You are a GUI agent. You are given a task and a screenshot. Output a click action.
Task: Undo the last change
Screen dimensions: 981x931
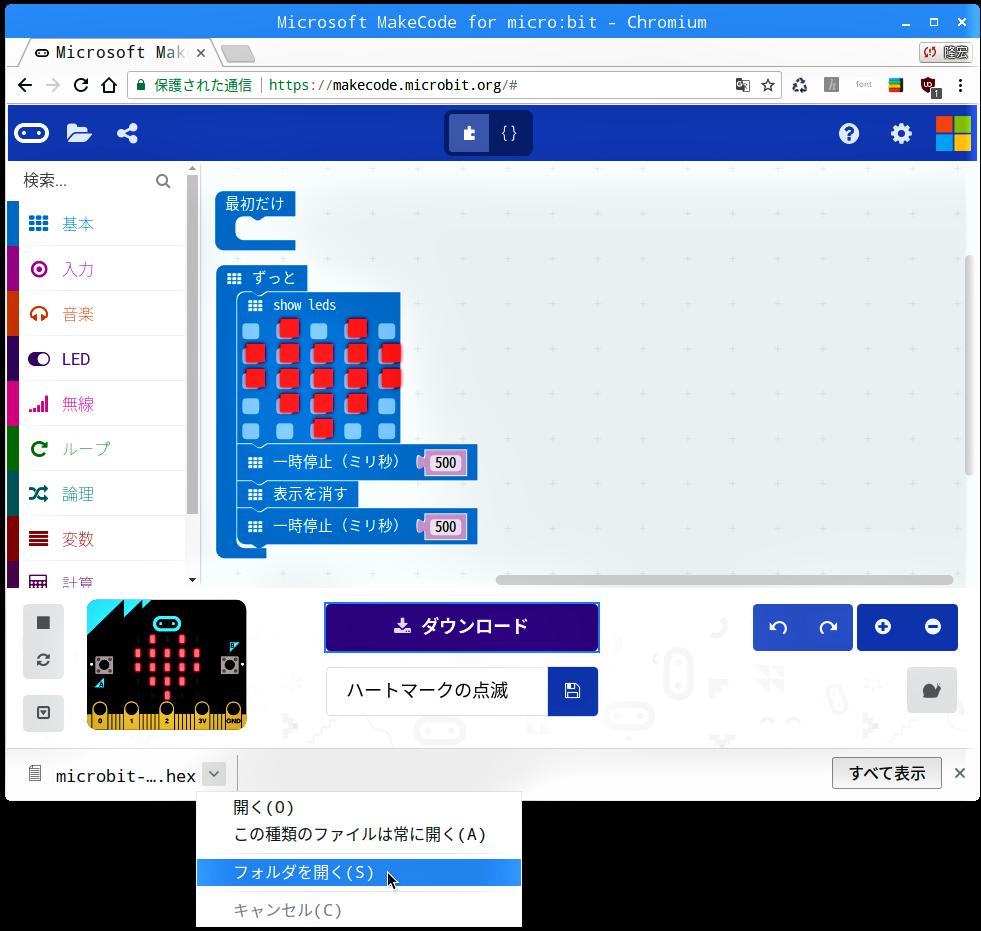(778, 627)
